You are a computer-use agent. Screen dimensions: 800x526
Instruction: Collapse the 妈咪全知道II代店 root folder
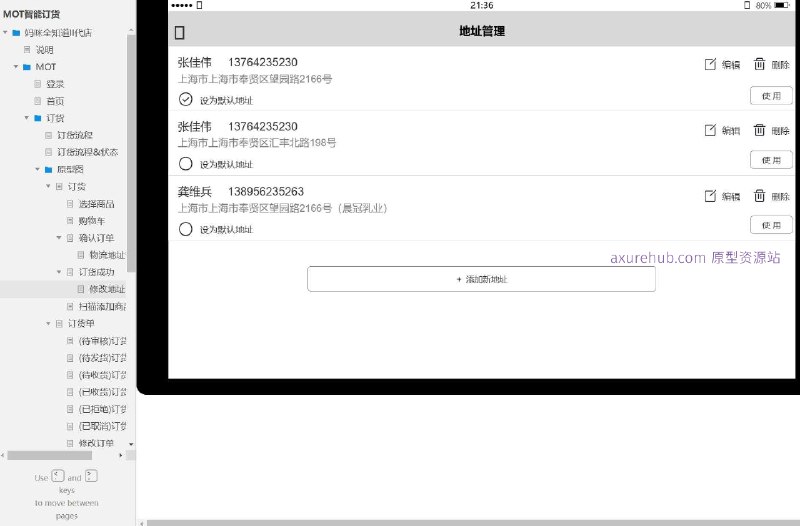pos(6,33)
